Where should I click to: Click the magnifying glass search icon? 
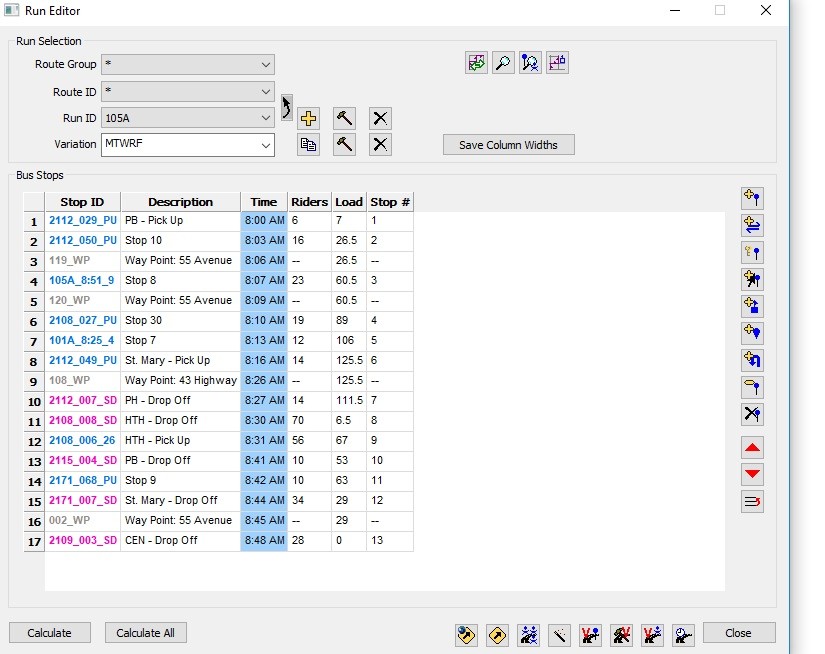504,63
